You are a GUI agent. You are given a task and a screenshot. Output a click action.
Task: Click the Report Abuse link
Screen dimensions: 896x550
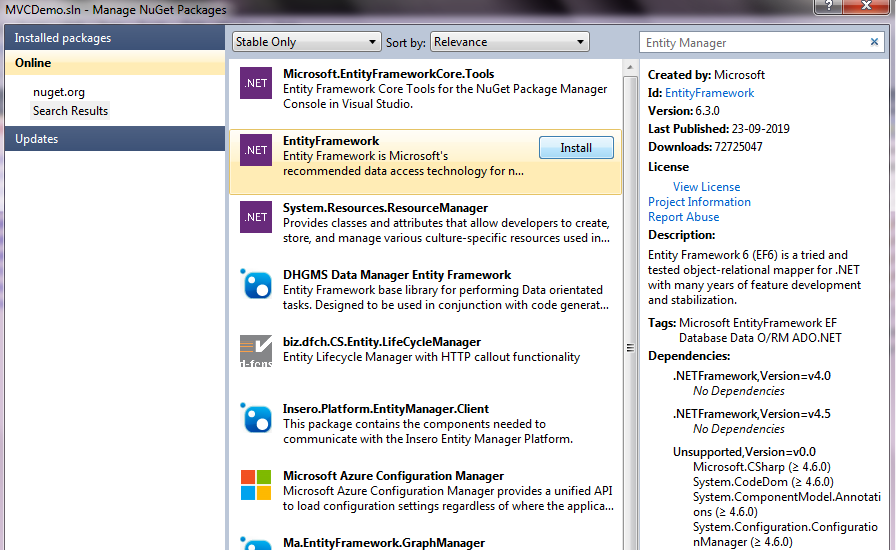click(683, 217)
